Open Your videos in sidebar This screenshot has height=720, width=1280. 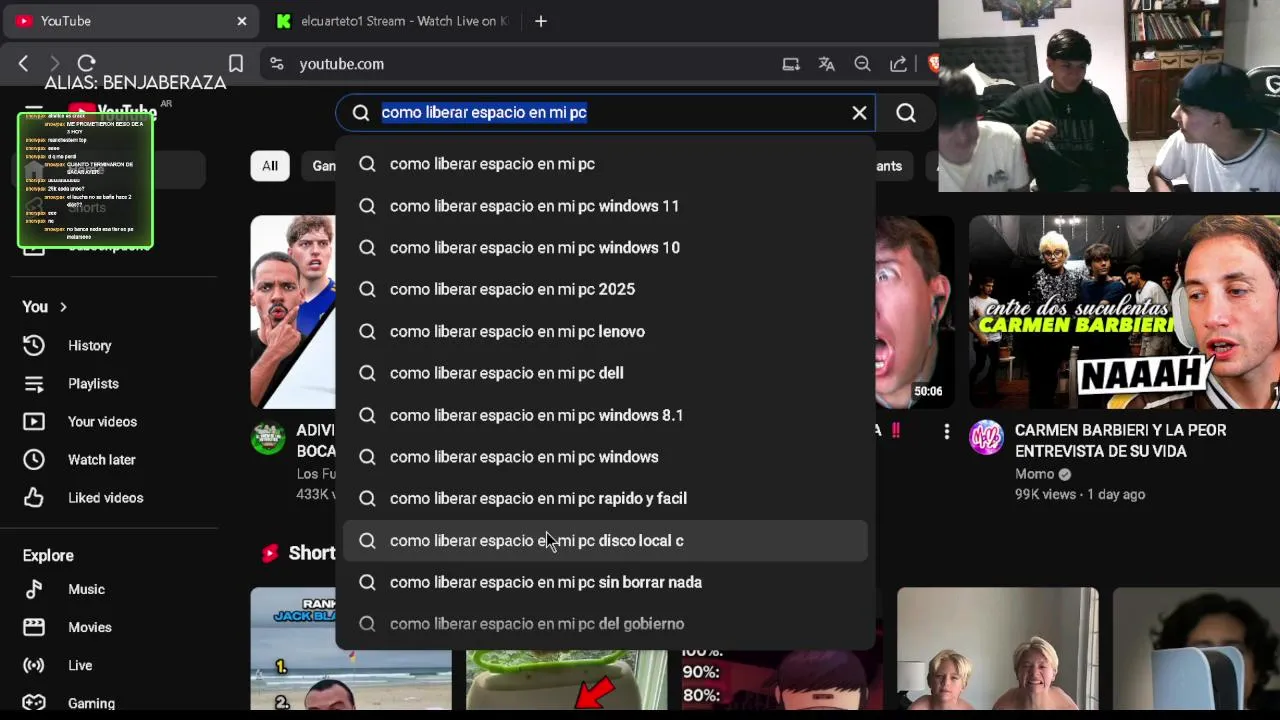coord(102,422)
